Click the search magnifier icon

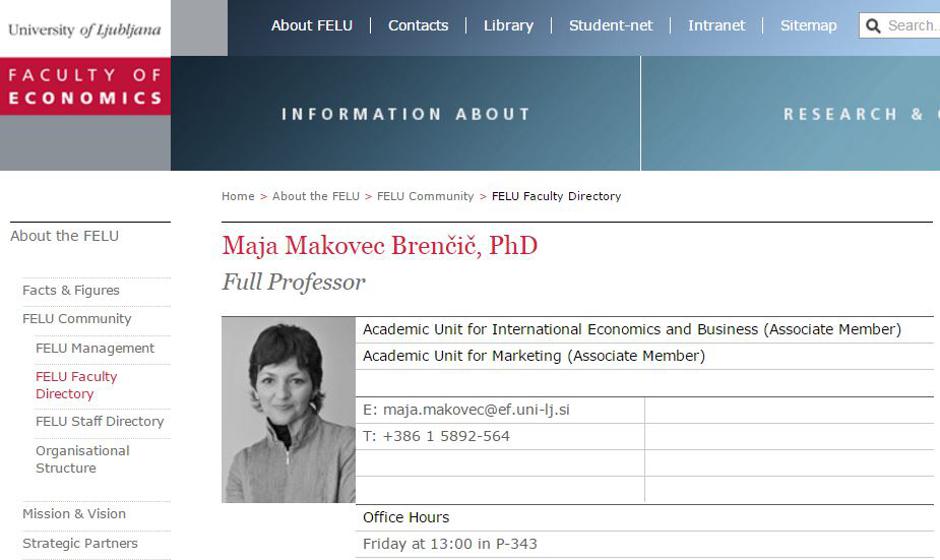[x=873, y=26]
